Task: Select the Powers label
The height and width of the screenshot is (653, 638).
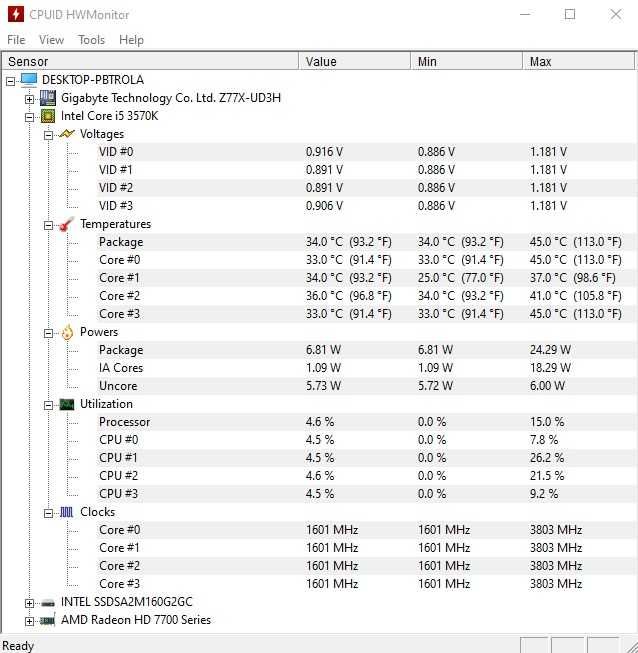Action: [x=99, y=332]
